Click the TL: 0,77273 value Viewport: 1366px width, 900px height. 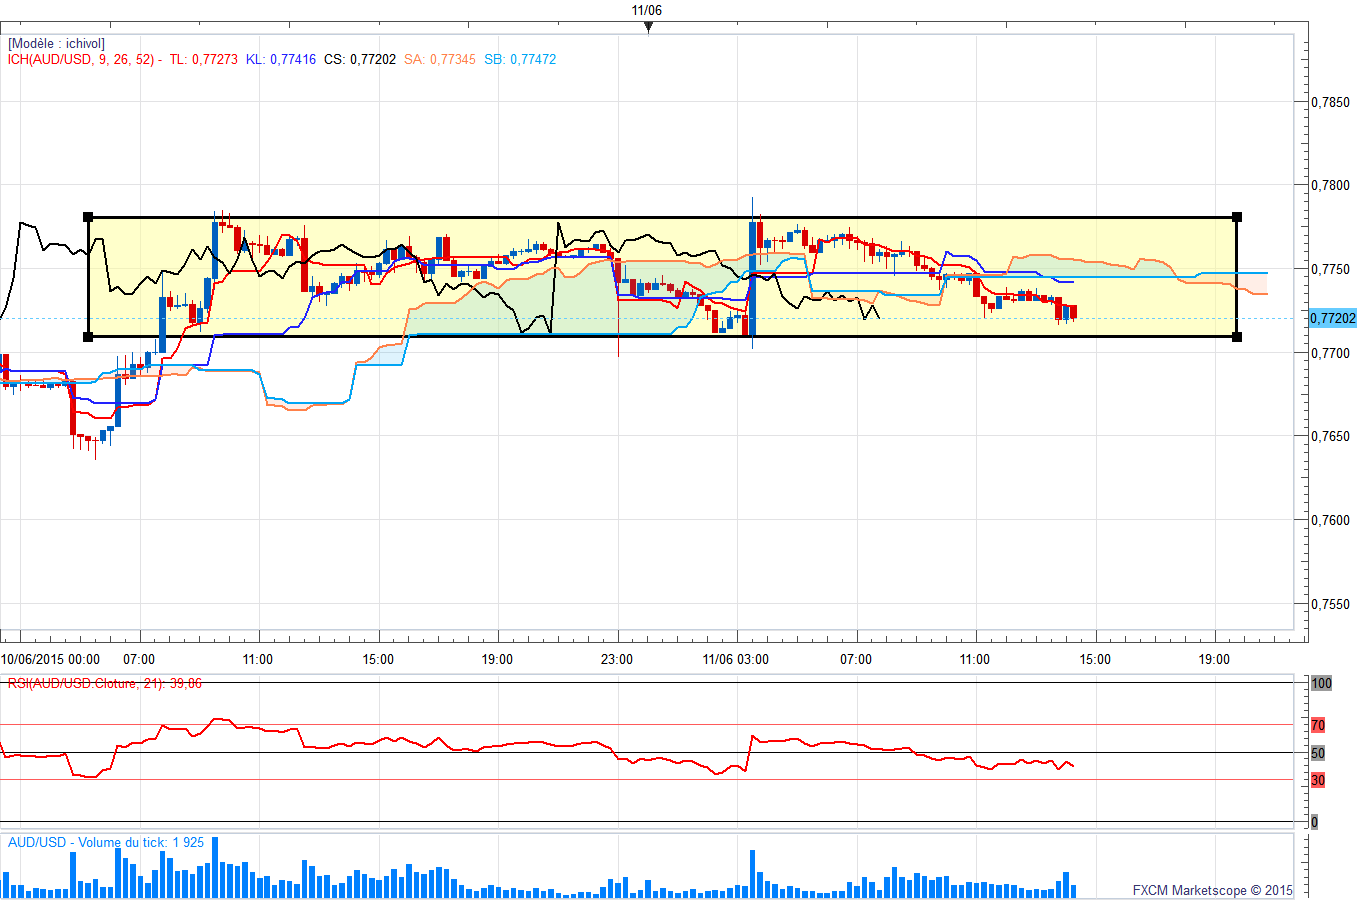click(x=203, y=59)
